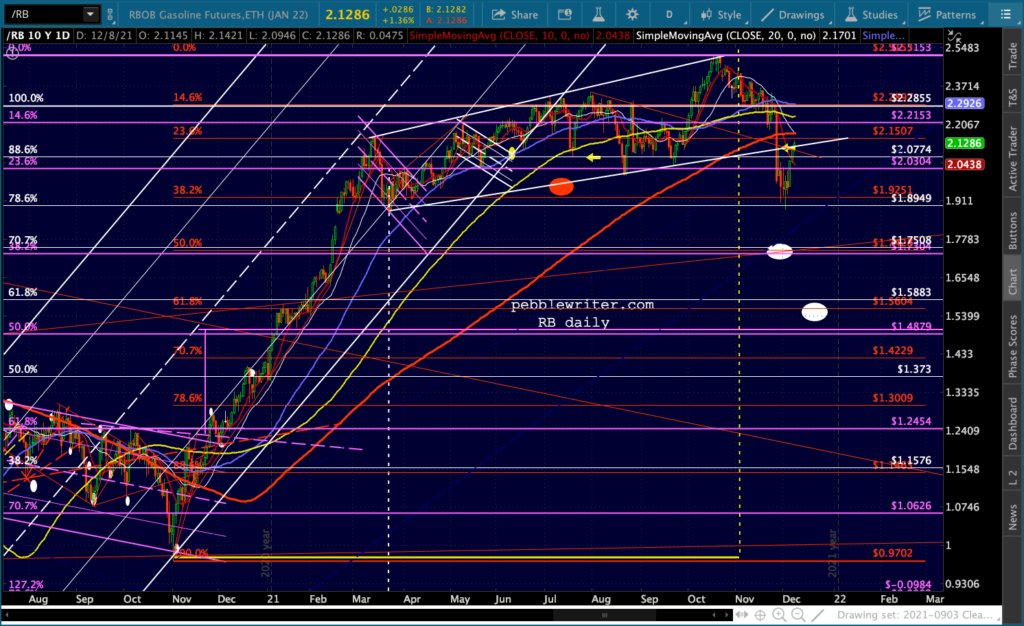Zoom out with the magnifier minus icon
This screenshot has width=1024, height=626.
[798, 614]
